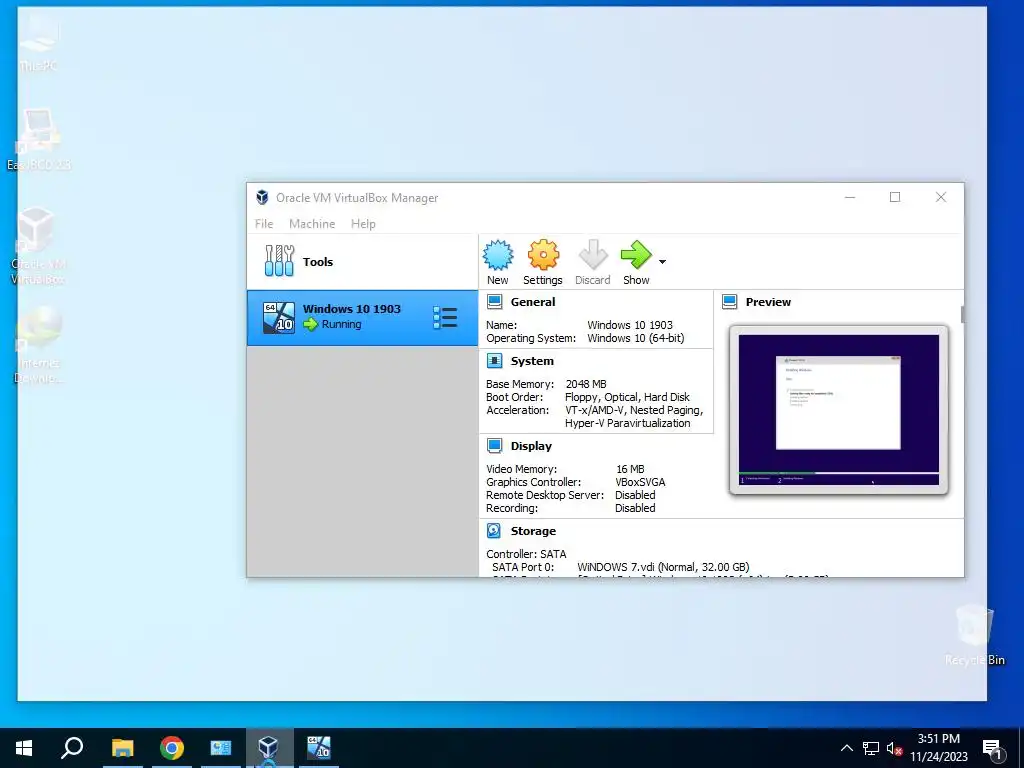Open File Explorer from the taskbar

pyautogui.click(x=122, y=748)
